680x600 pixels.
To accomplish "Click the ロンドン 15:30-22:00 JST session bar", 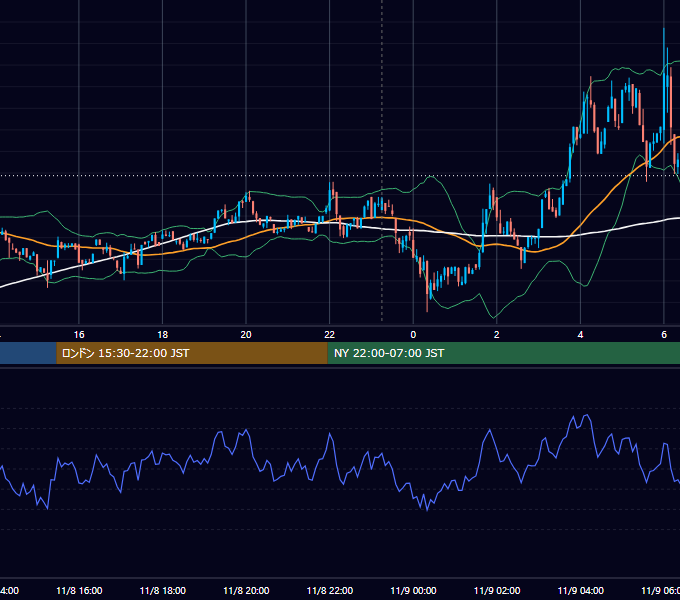I will [192, 353].
